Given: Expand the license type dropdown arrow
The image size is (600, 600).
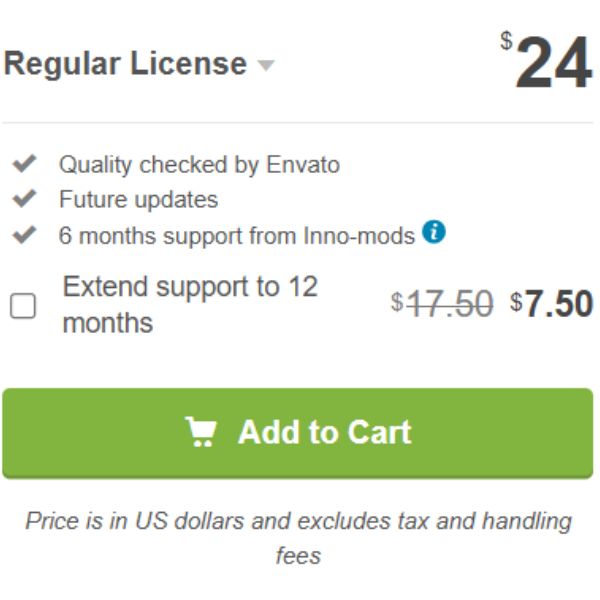Looking at the screenshot, I should click(266, 65).
